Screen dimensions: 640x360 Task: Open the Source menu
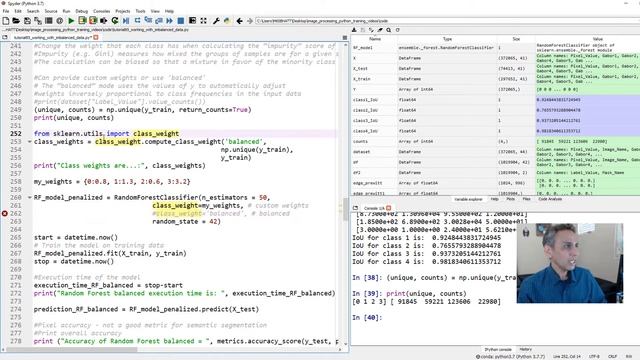[x=51, y=11]
